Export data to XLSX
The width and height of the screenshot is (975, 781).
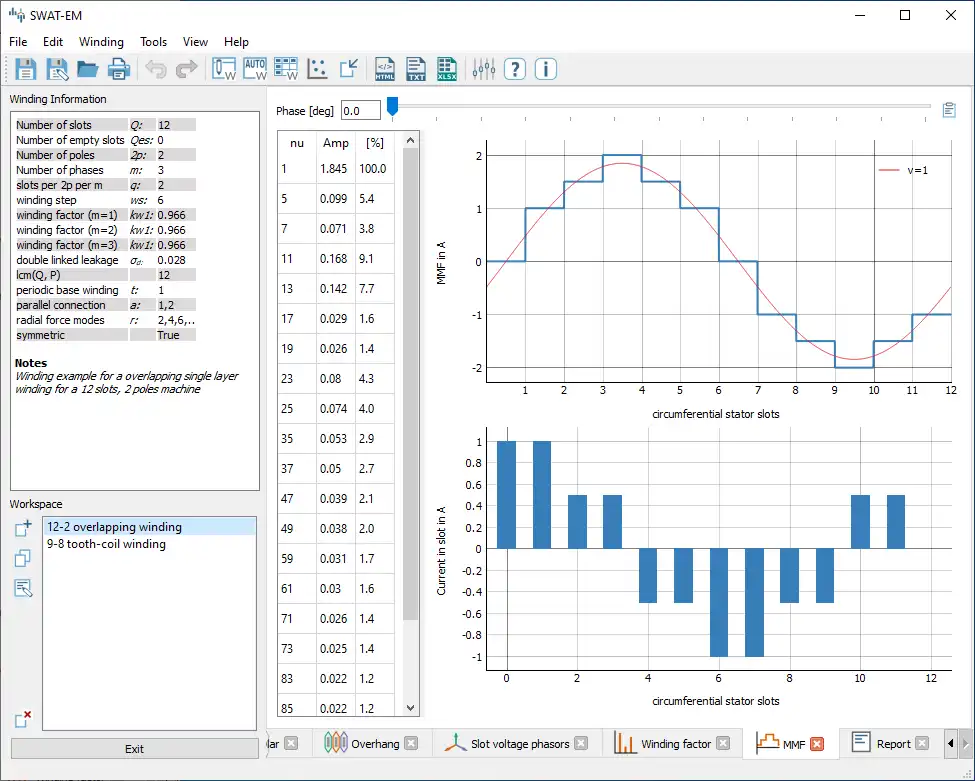click(x=447, y=69)
